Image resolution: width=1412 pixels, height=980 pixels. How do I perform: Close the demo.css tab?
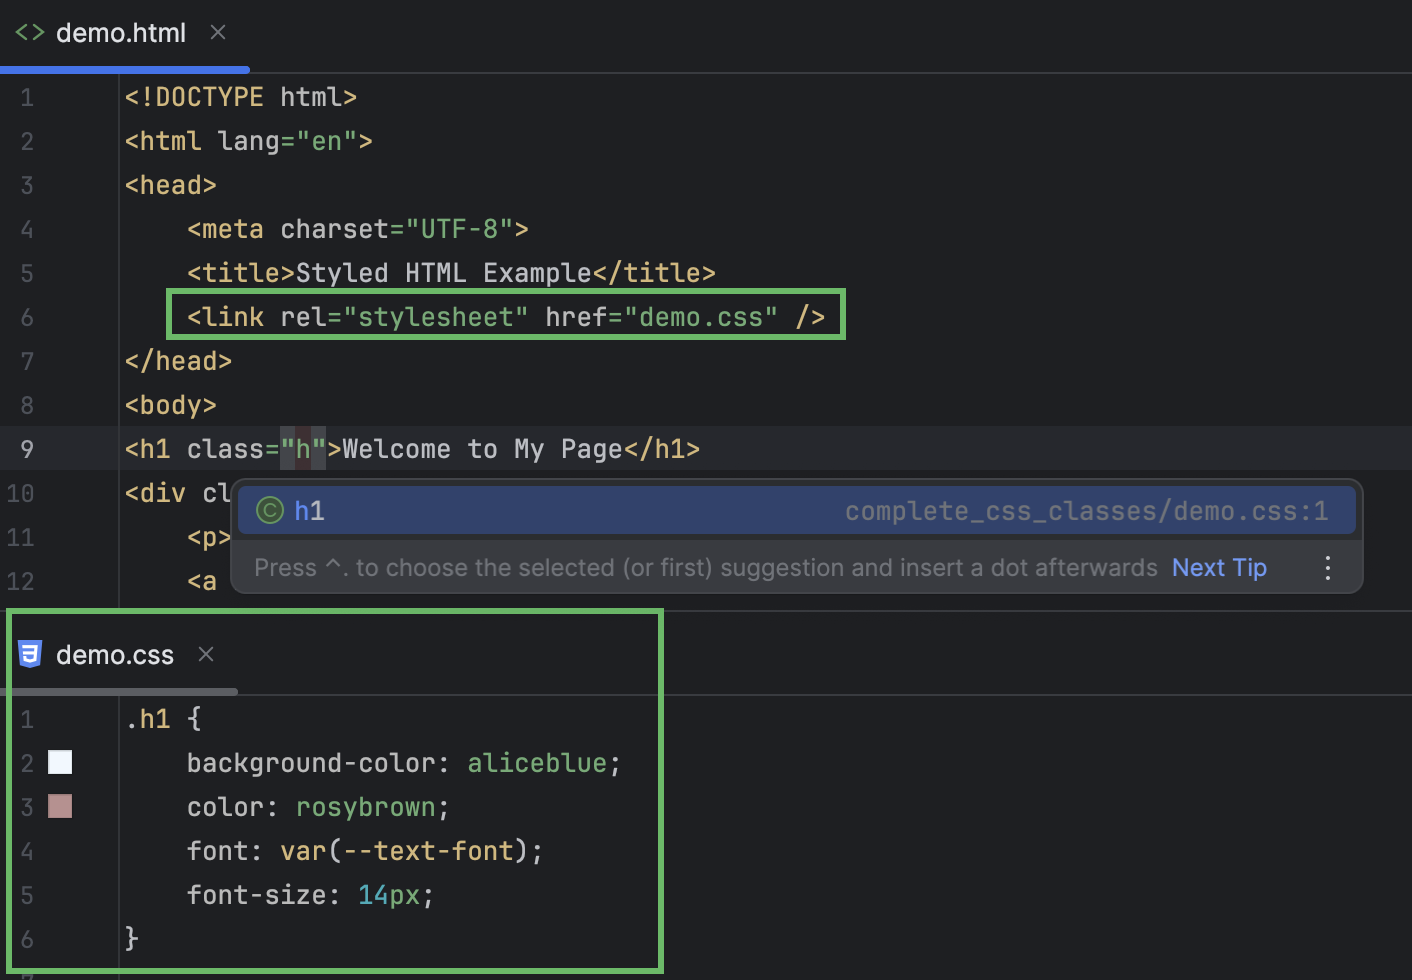[206, 654]
